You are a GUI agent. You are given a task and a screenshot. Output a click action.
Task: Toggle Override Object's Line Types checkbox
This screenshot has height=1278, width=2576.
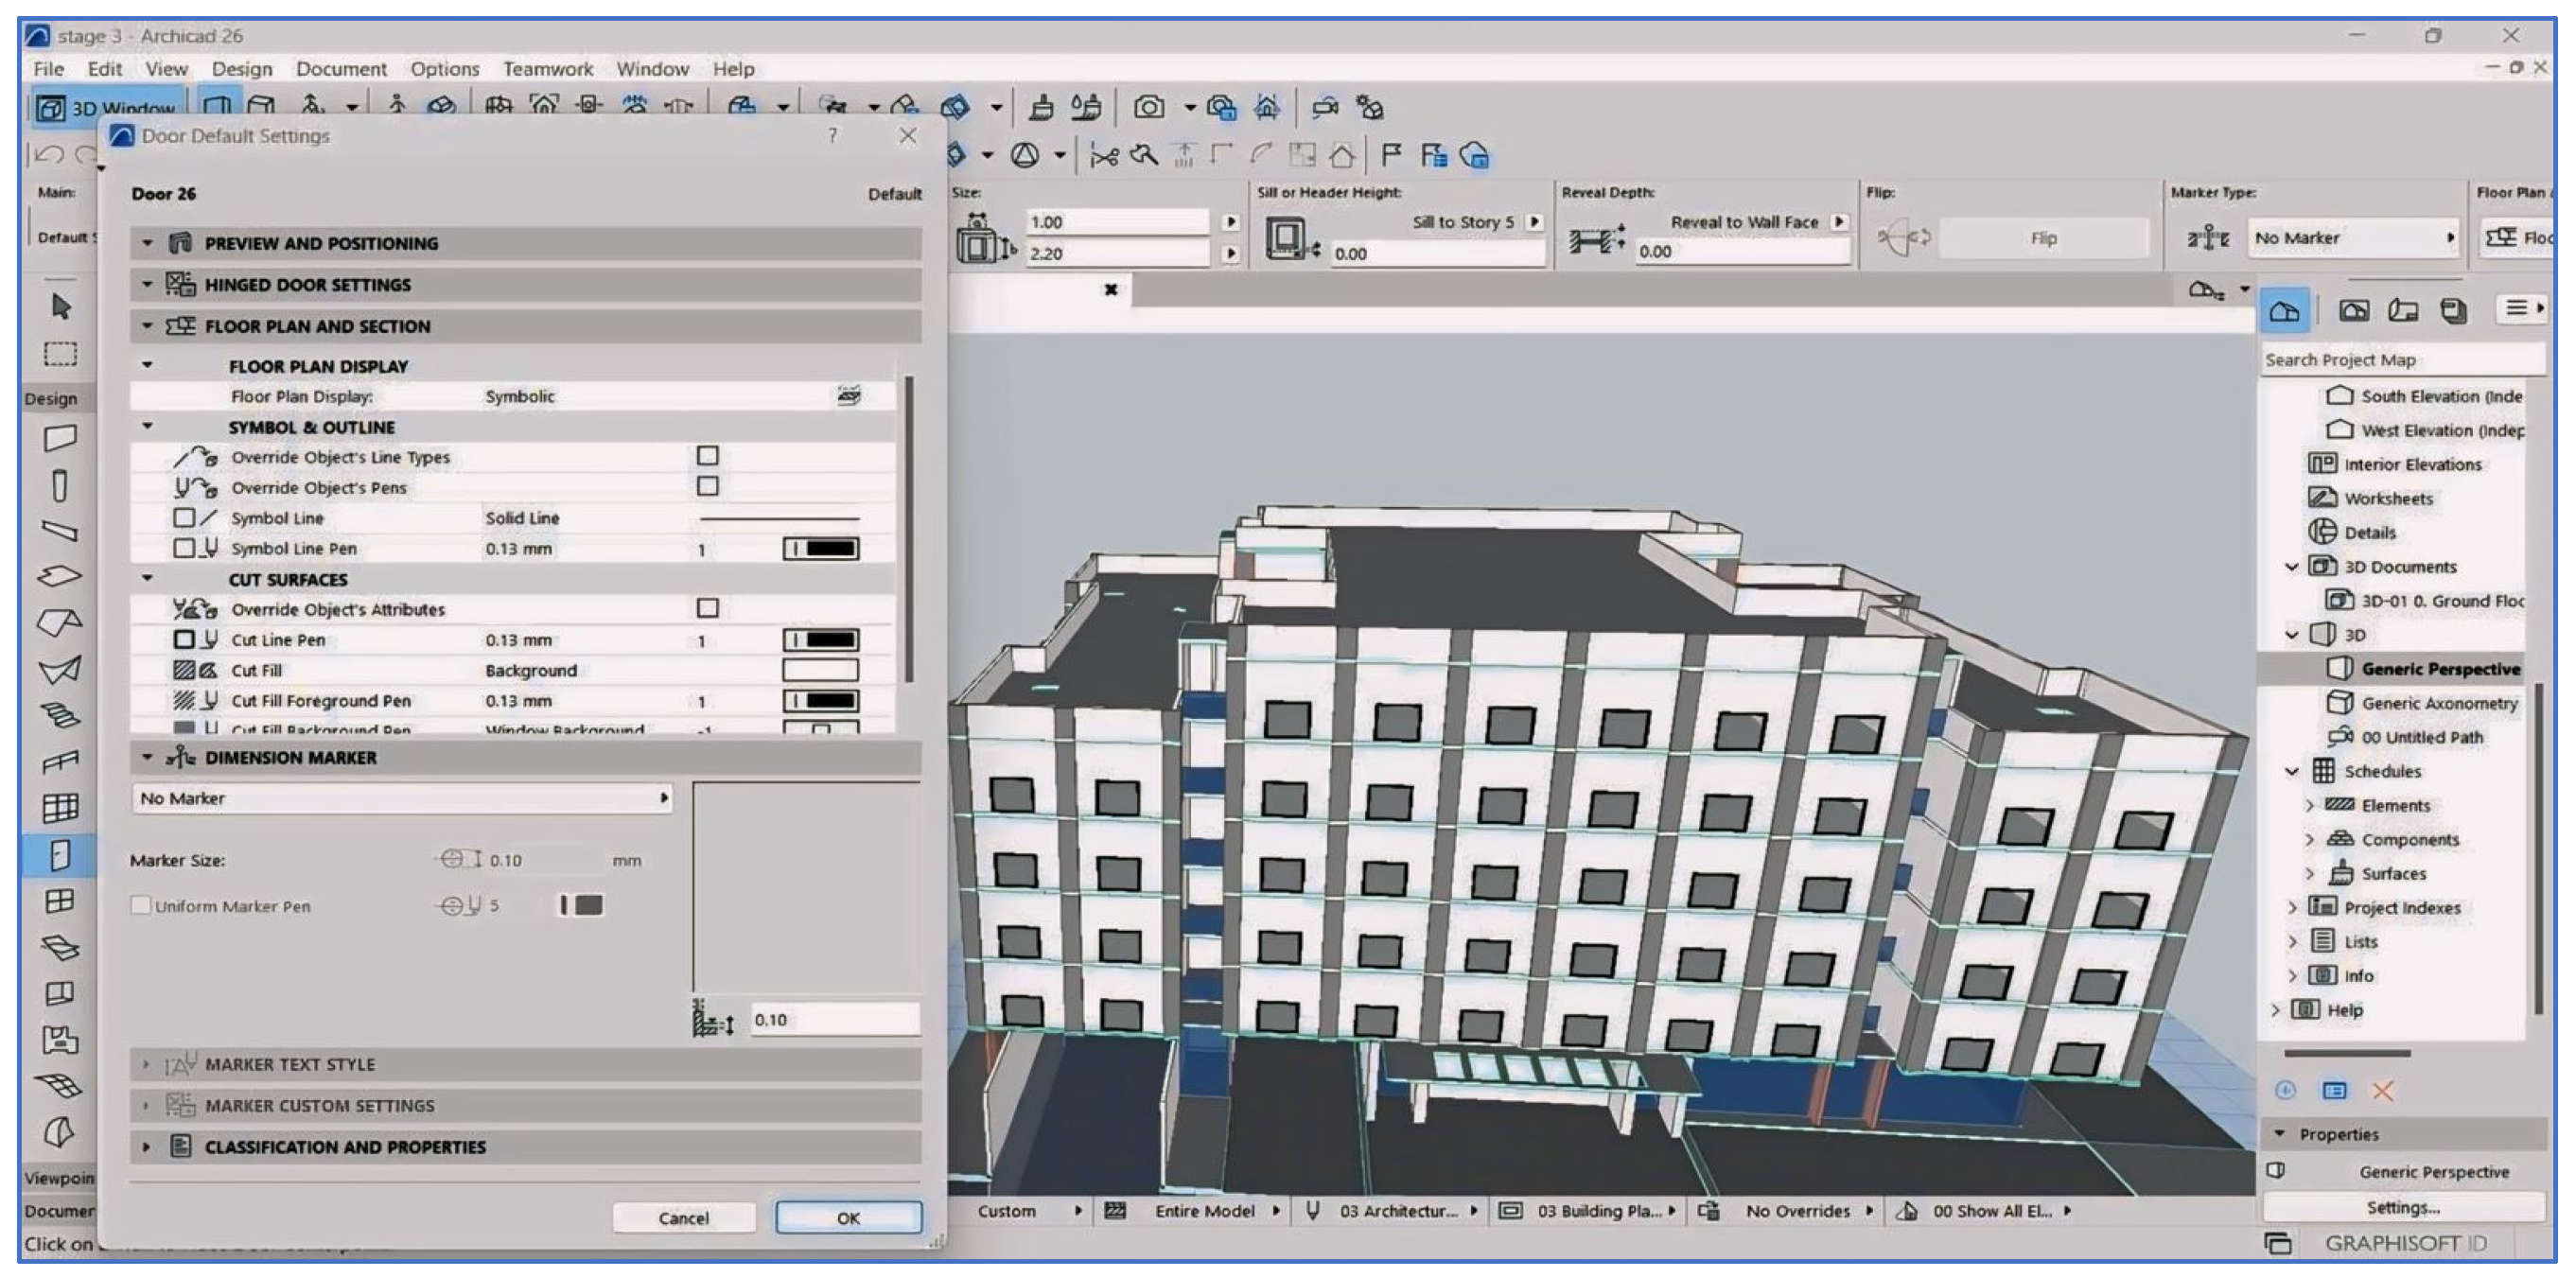pyautogui.click(x=708, y=456)
